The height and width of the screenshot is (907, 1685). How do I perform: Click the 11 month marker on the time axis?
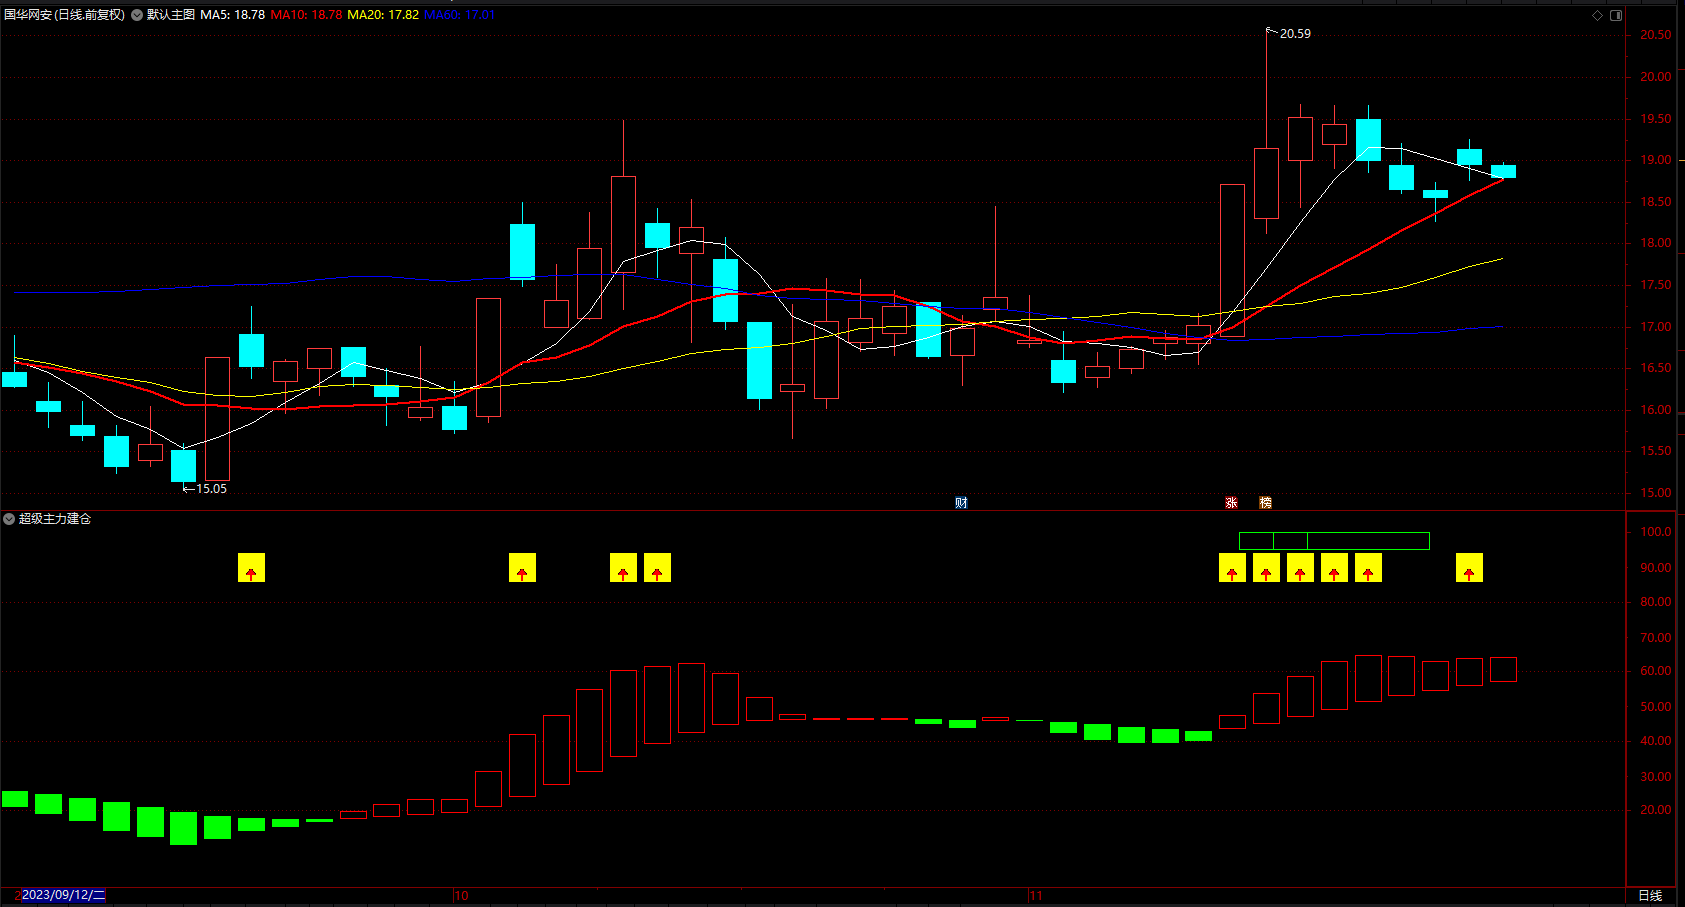point(1036,895)
